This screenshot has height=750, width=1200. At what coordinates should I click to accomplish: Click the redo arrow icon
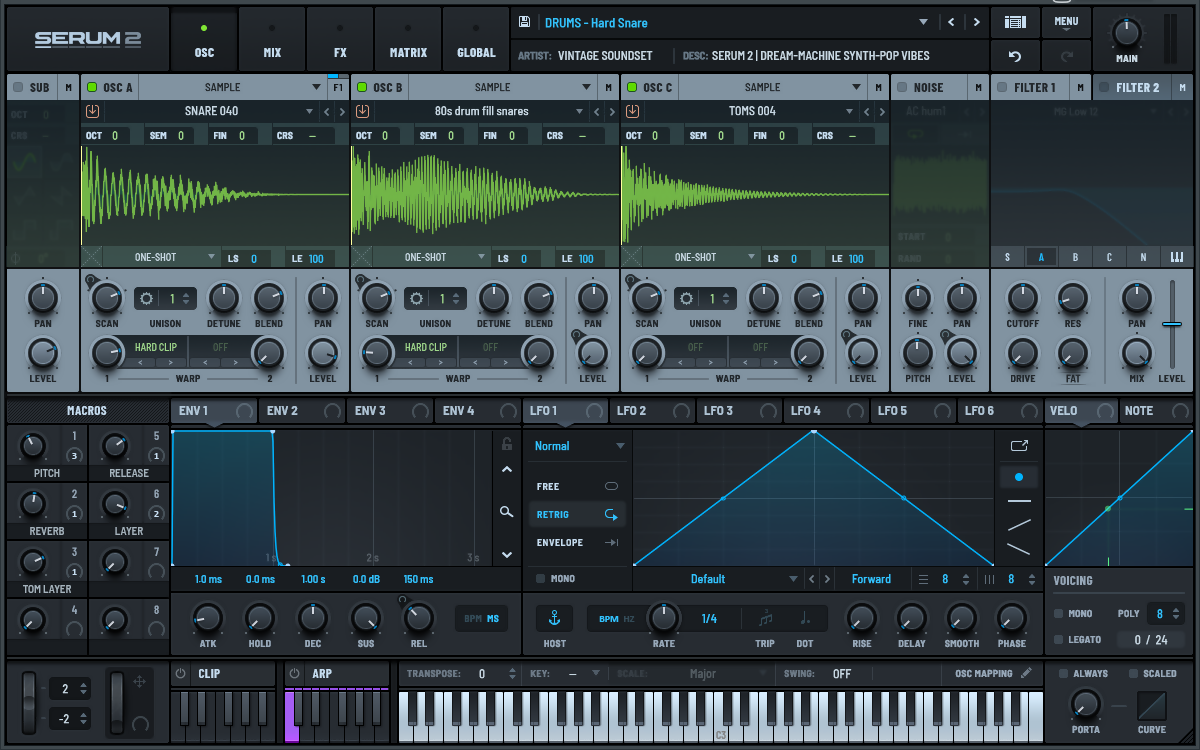tap(1065, 56)
